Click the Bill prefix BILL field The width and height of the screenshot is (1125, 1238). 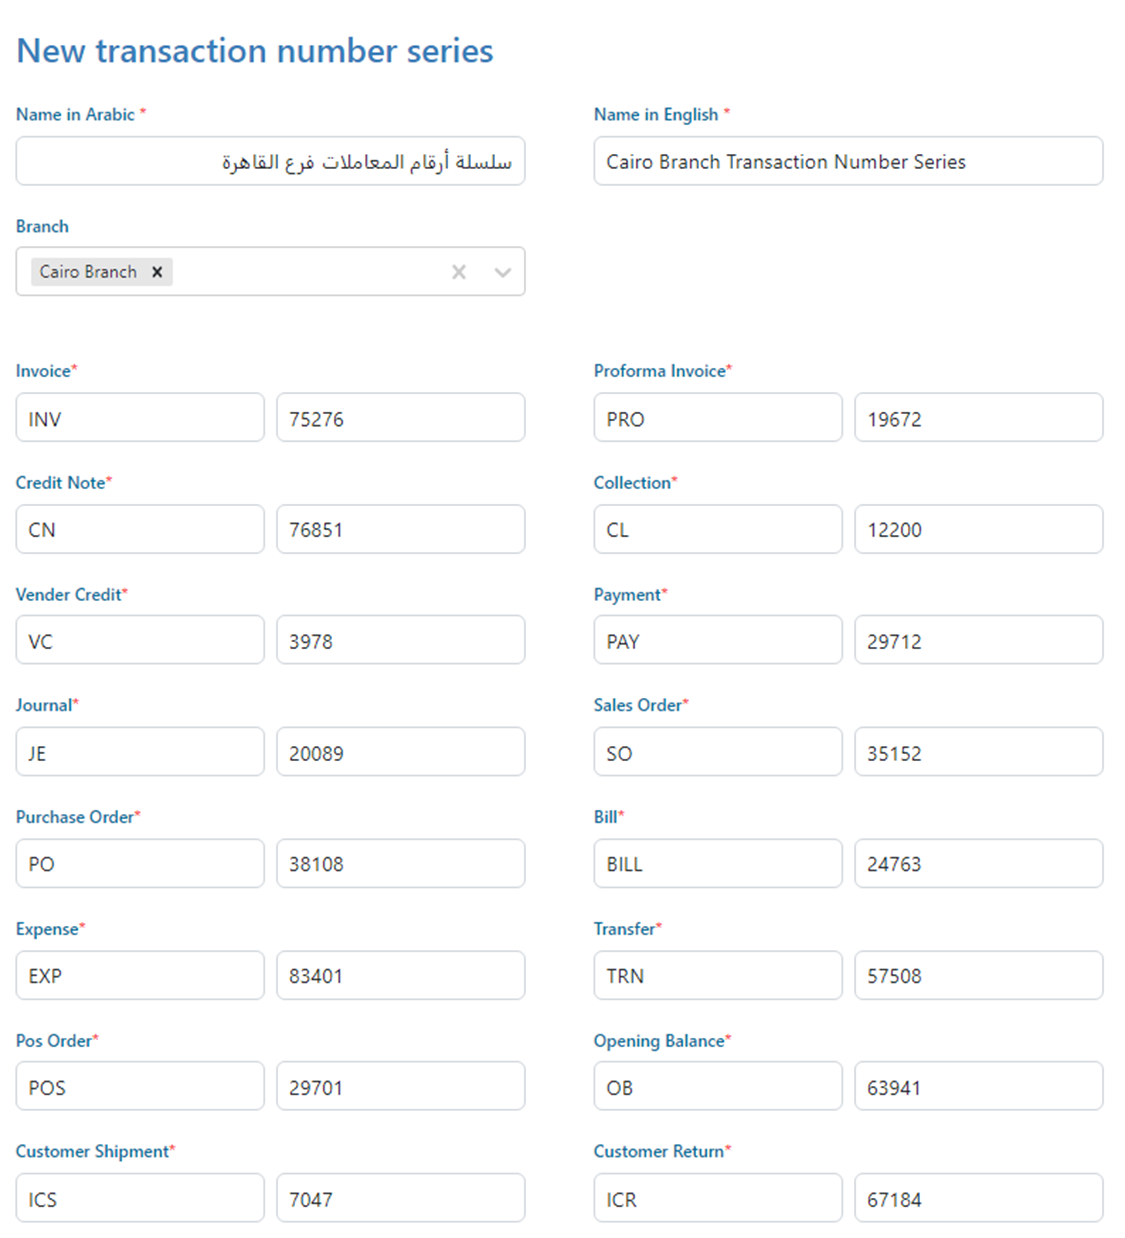point(717,863)
